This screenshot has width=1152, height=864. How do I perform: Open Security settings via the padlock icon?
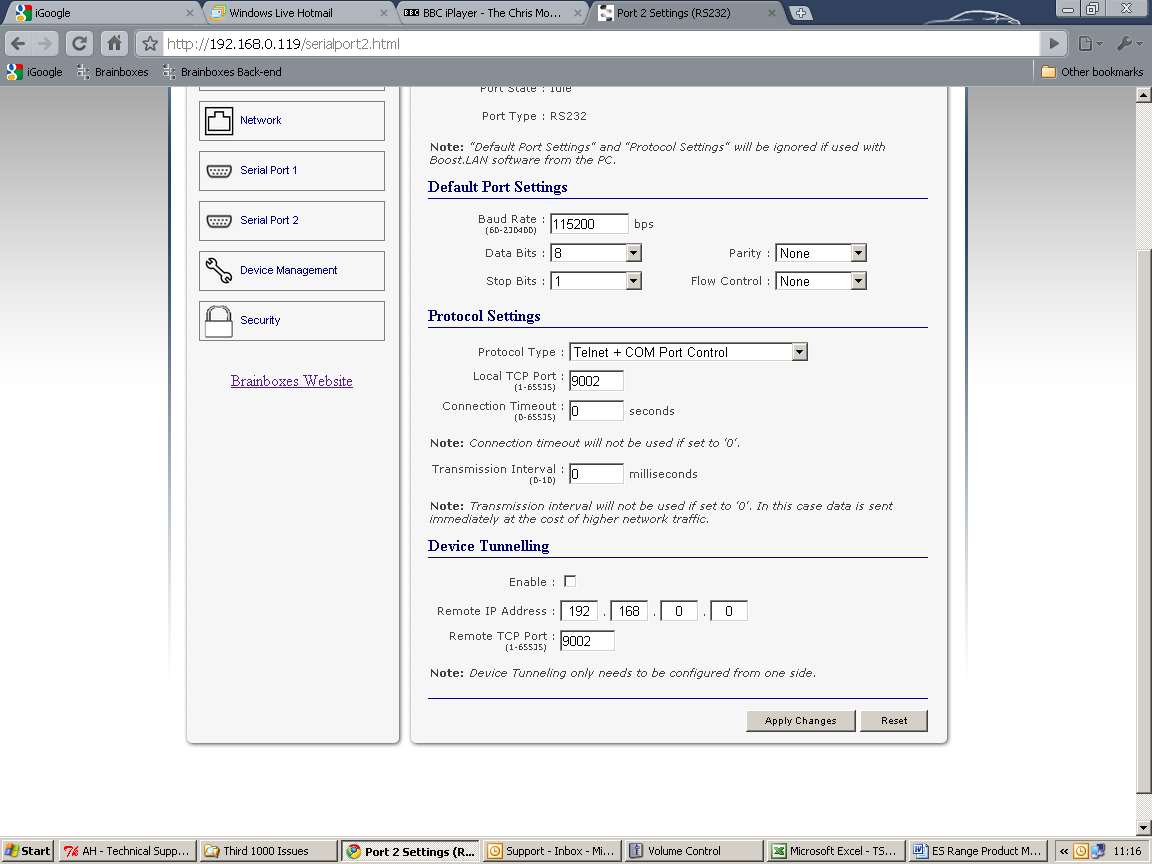tap(218, 320)
